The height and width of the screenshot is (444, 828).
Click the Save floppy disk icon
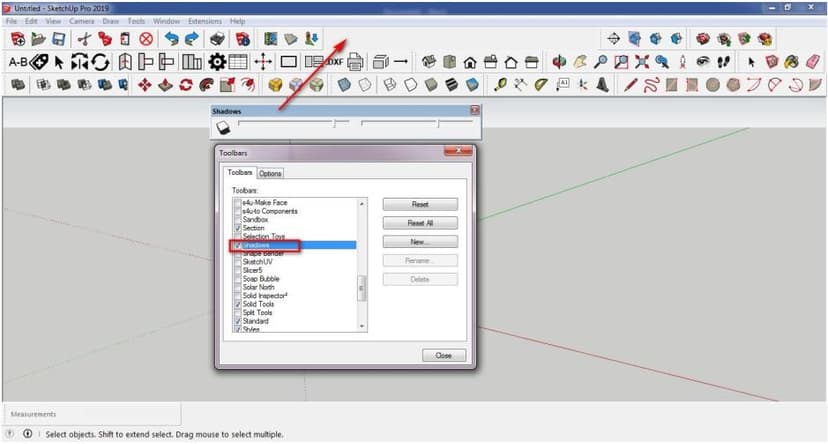coord(59,39)
